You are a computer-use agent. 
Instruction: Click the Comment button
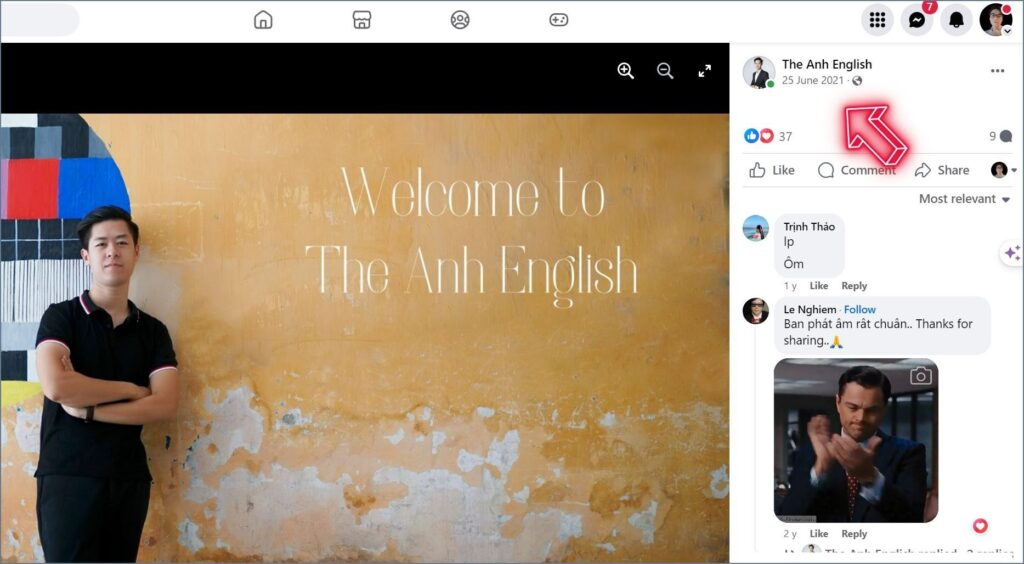point(857,170)
